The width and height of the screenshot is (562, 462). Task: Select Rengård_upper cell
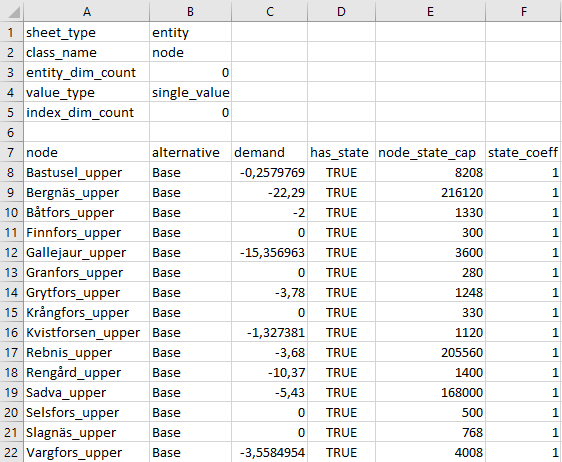click(87, 372)
